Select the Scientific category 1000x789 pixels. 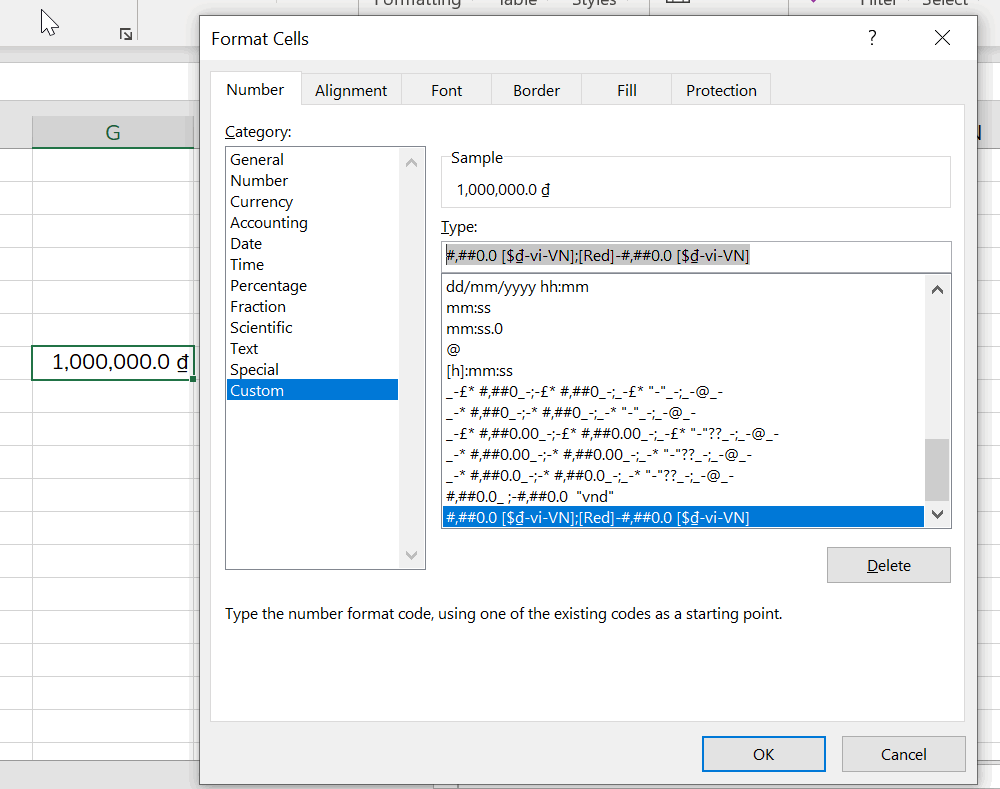[x=312, y=328]
